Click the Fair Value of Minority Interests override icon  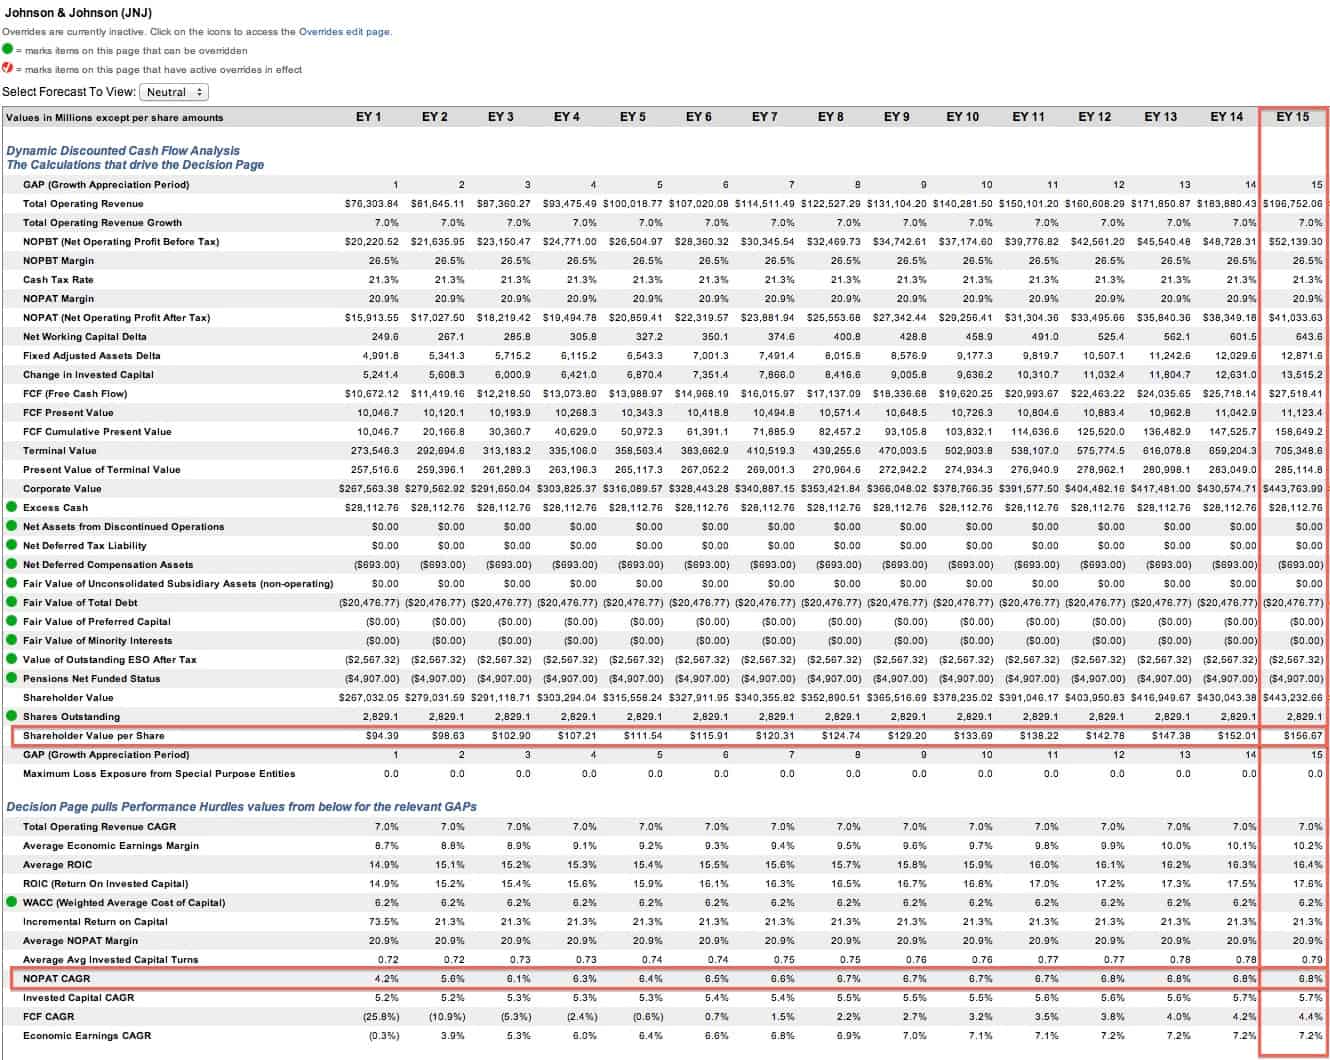click(x=9, y=641)
